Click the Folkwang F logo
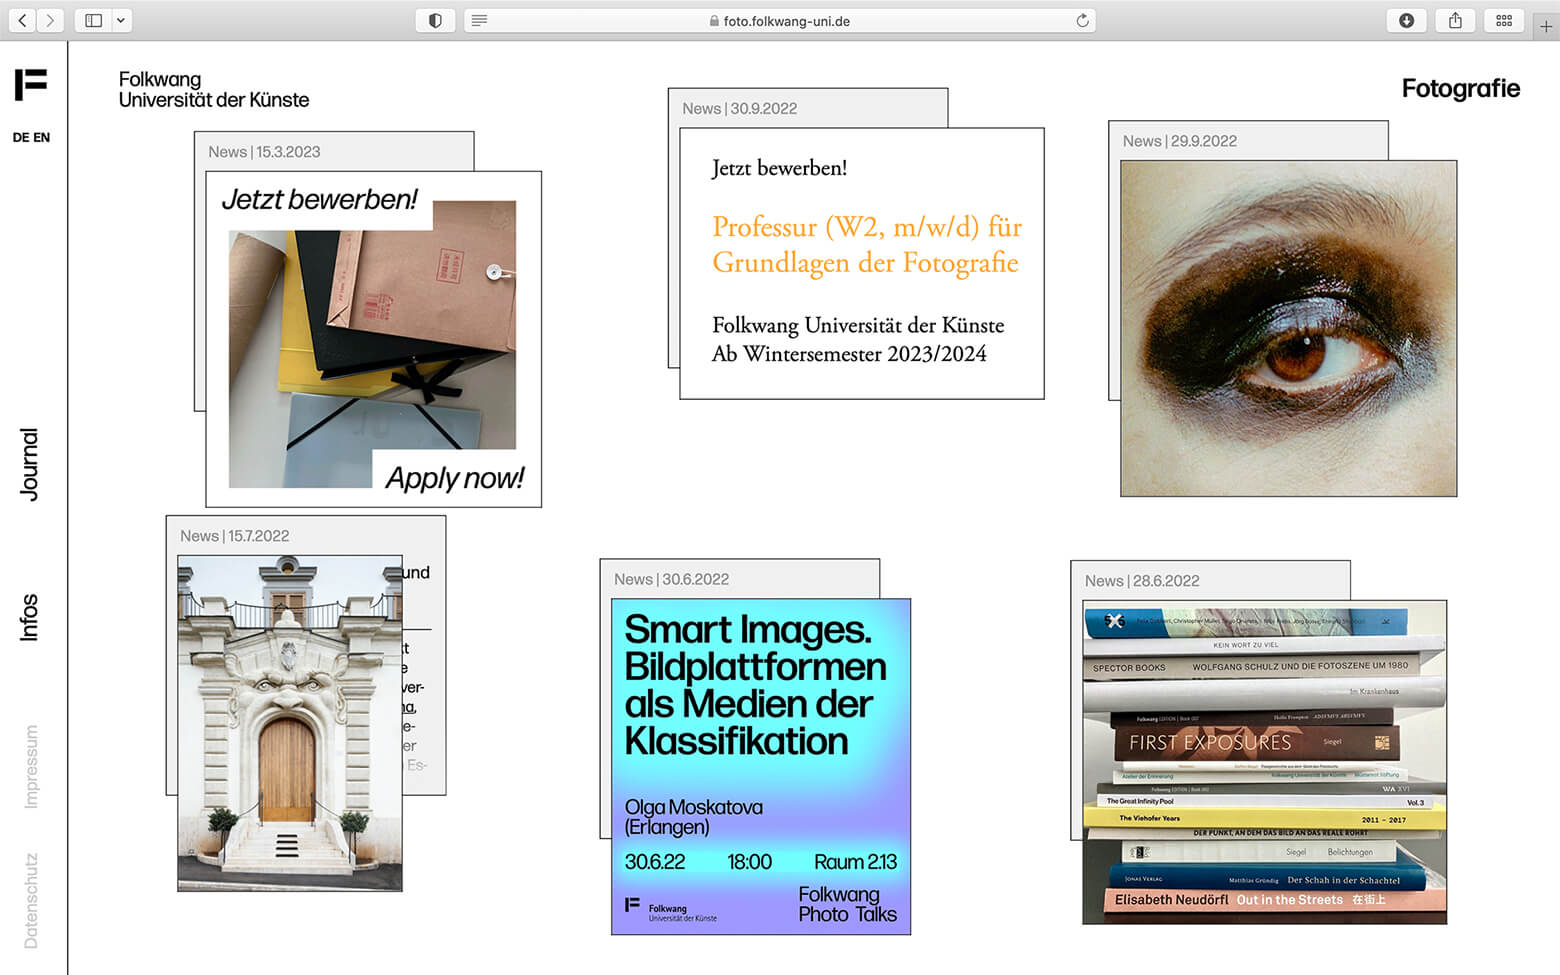1560x975 pixels. [31, 85]
